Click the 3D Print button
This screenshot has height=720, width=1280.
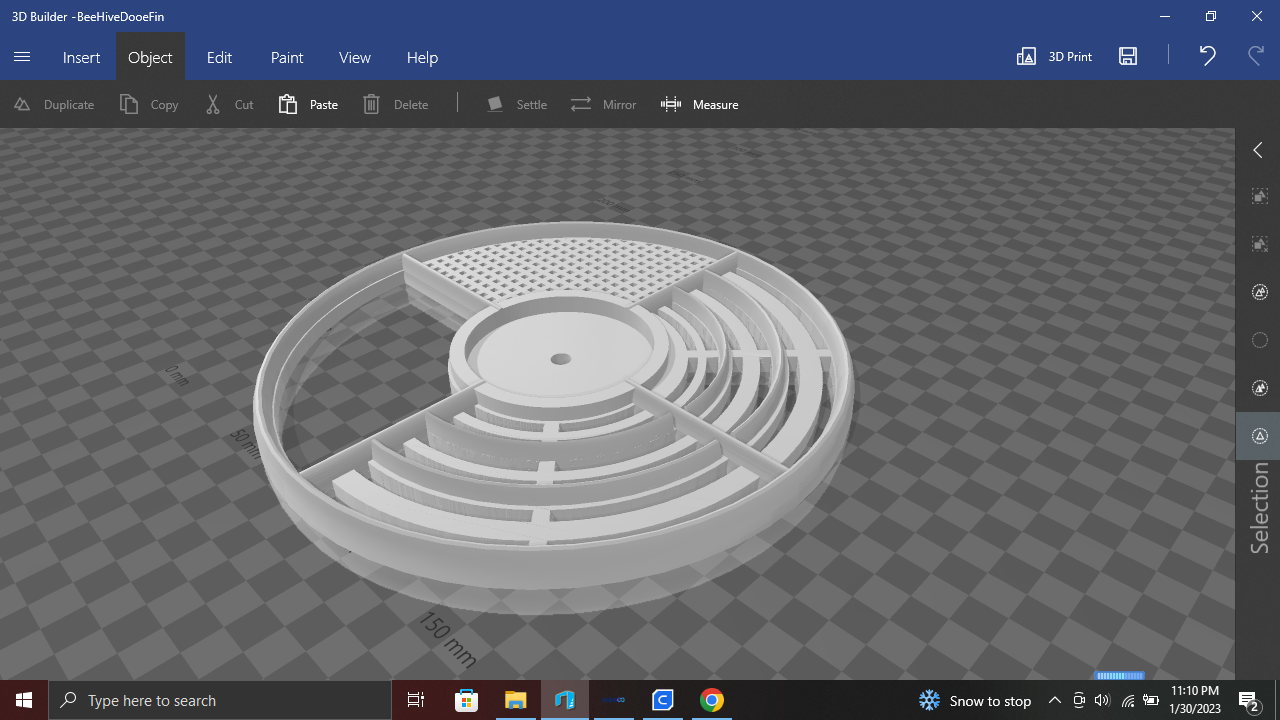click(1054, 57)
